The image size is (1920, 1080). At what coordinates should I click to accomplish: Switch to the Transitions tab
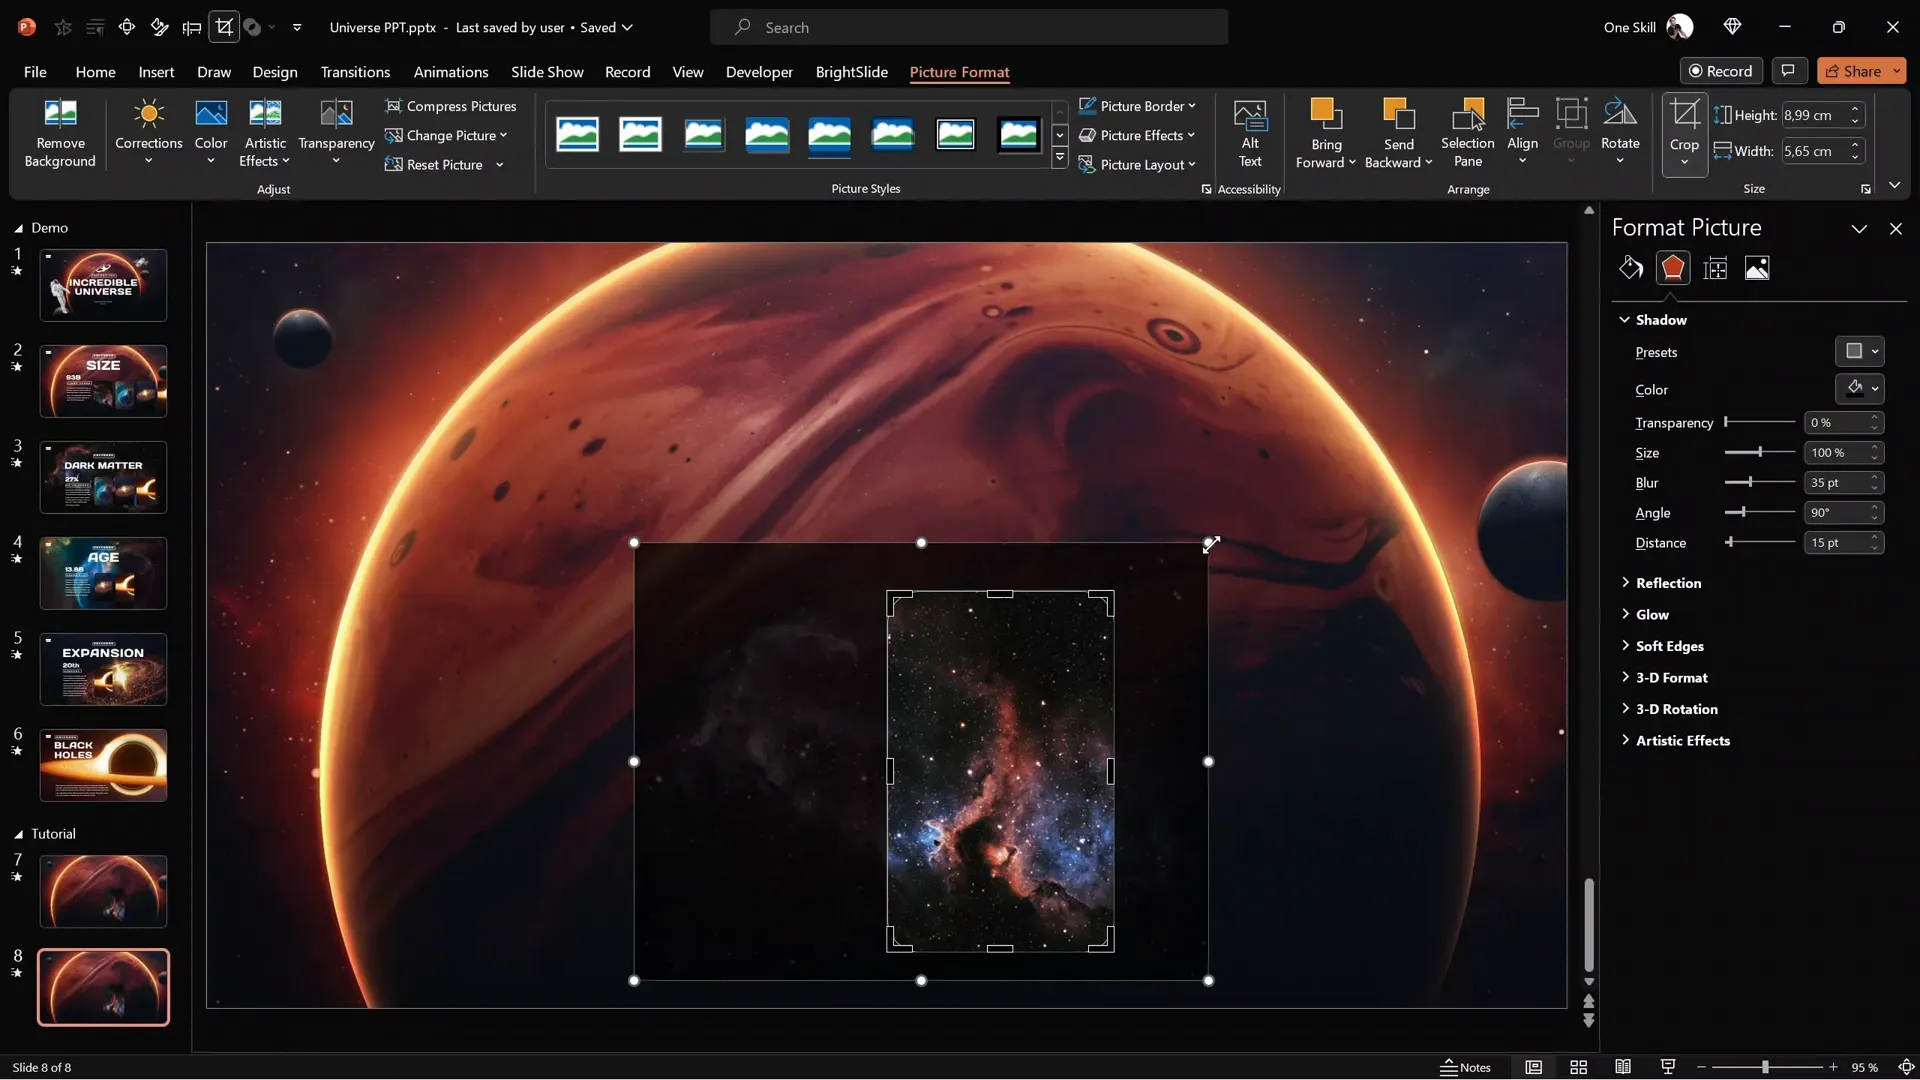(x=355, y=72)
